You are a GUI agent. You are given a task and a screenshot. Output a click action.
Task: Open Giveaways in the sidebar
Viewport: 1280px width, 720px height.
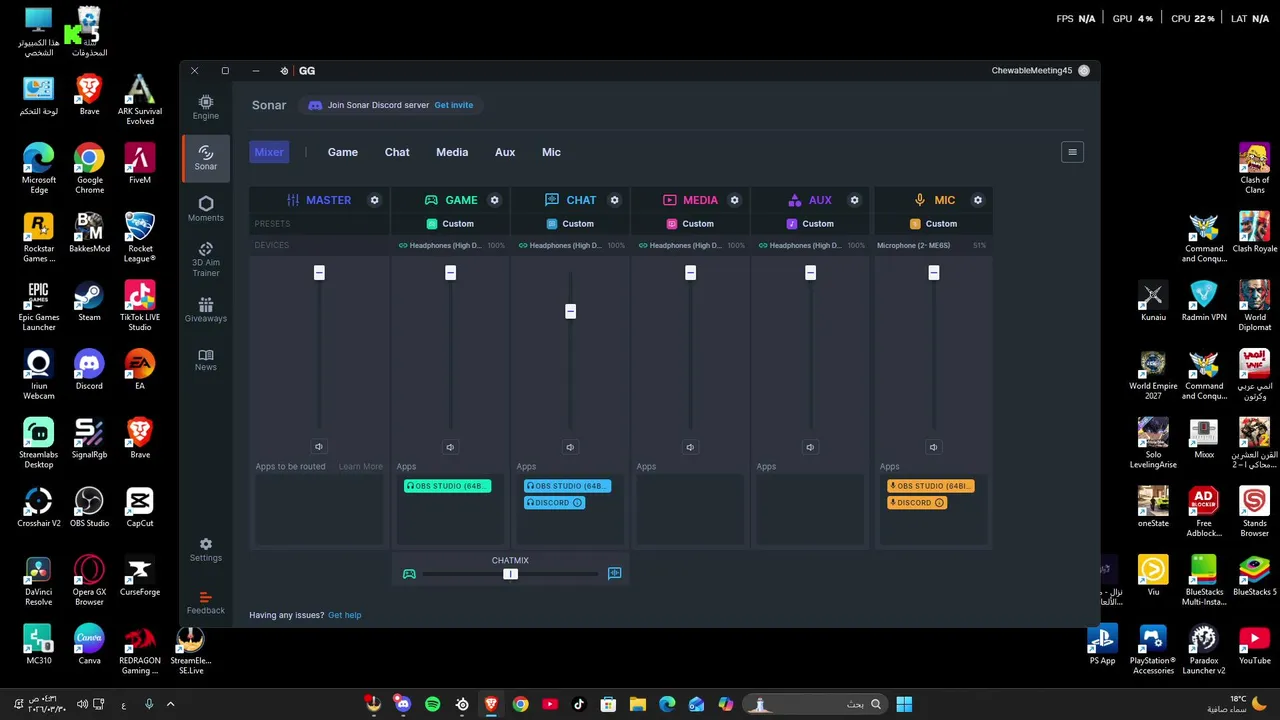[205, 310]
